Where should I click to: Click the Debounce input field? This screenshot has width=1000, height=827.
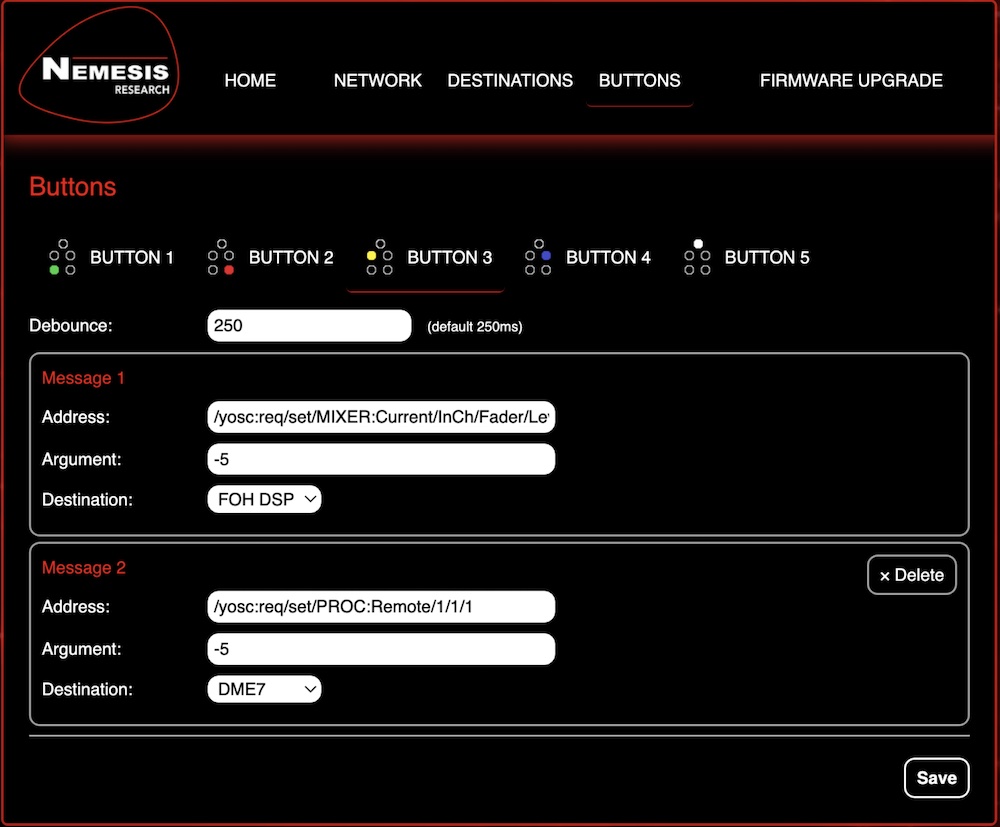point(308,325)
